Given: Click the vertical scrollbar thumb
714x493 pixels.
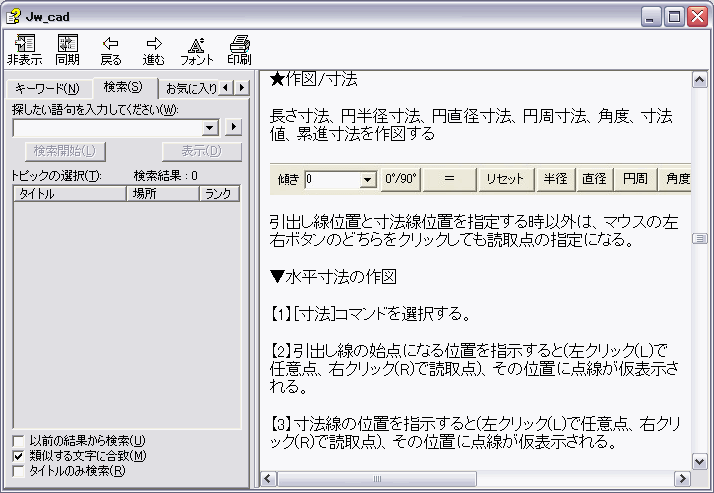Looking at the screenshot, I should pos(699,238).
